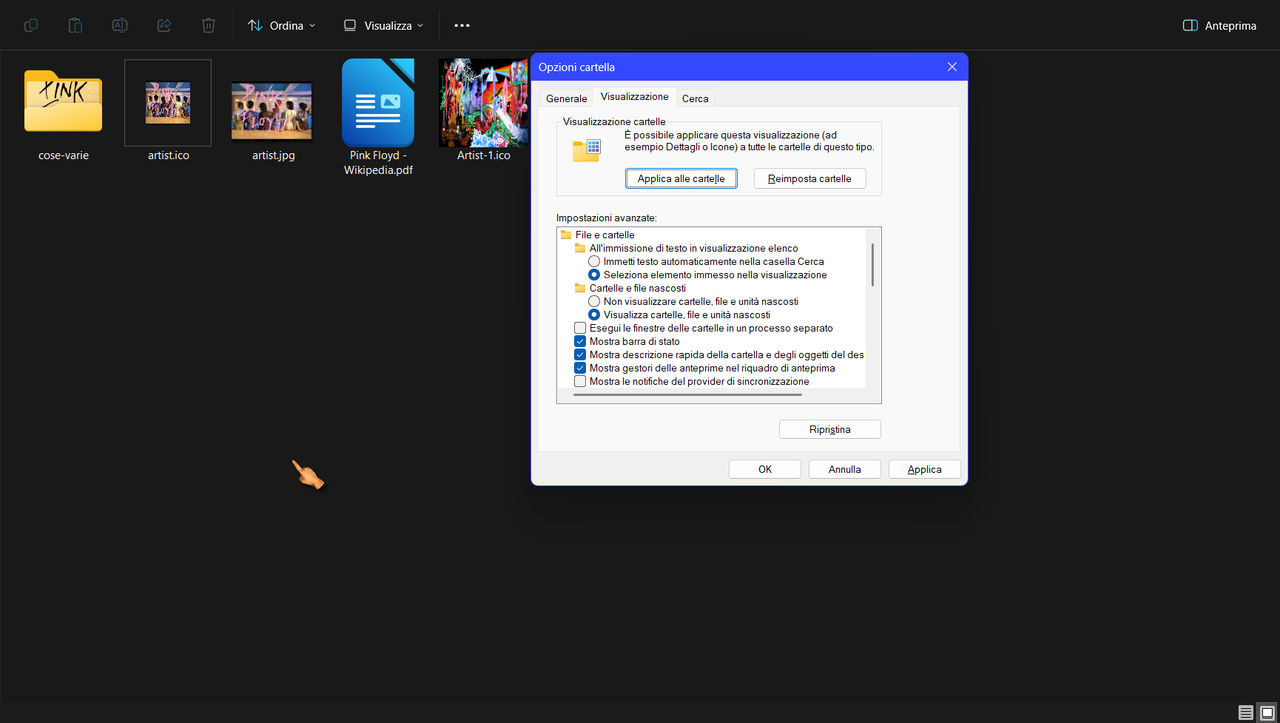Click the Ripristina button

click(829, 428)
